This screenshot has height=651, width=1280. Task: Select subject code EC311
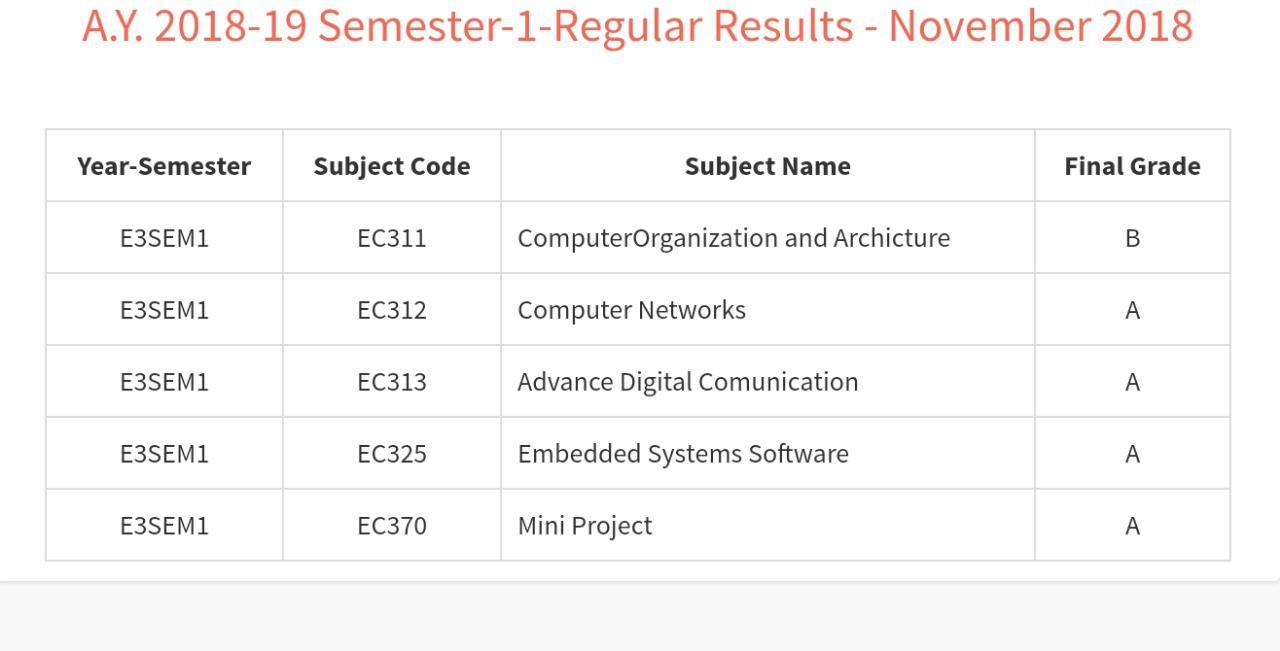pyautogui.click(x=392, y=238)
